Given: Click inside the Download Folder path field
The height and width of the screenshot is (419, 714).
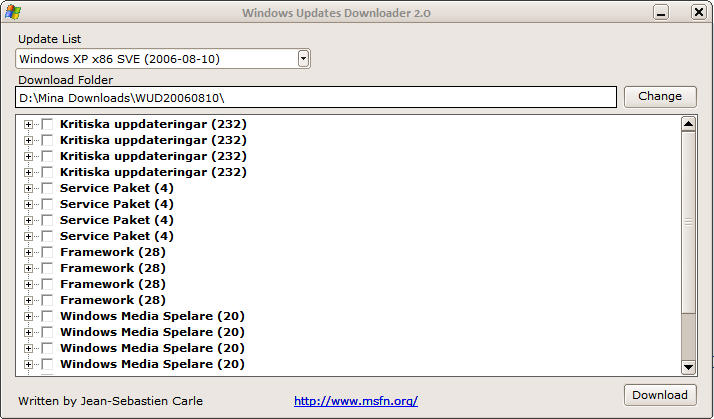Looking at the screenshot, I should coord(316,97).
